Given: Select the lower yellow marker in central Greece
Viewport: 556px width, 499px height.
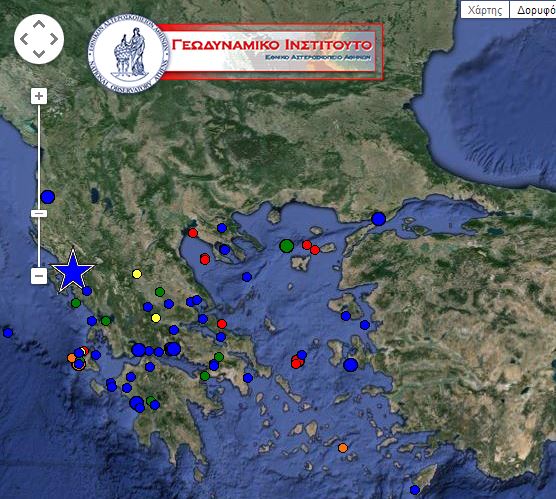Looking at the screenshot, I should pyautogui.click(x=156, y=318).
